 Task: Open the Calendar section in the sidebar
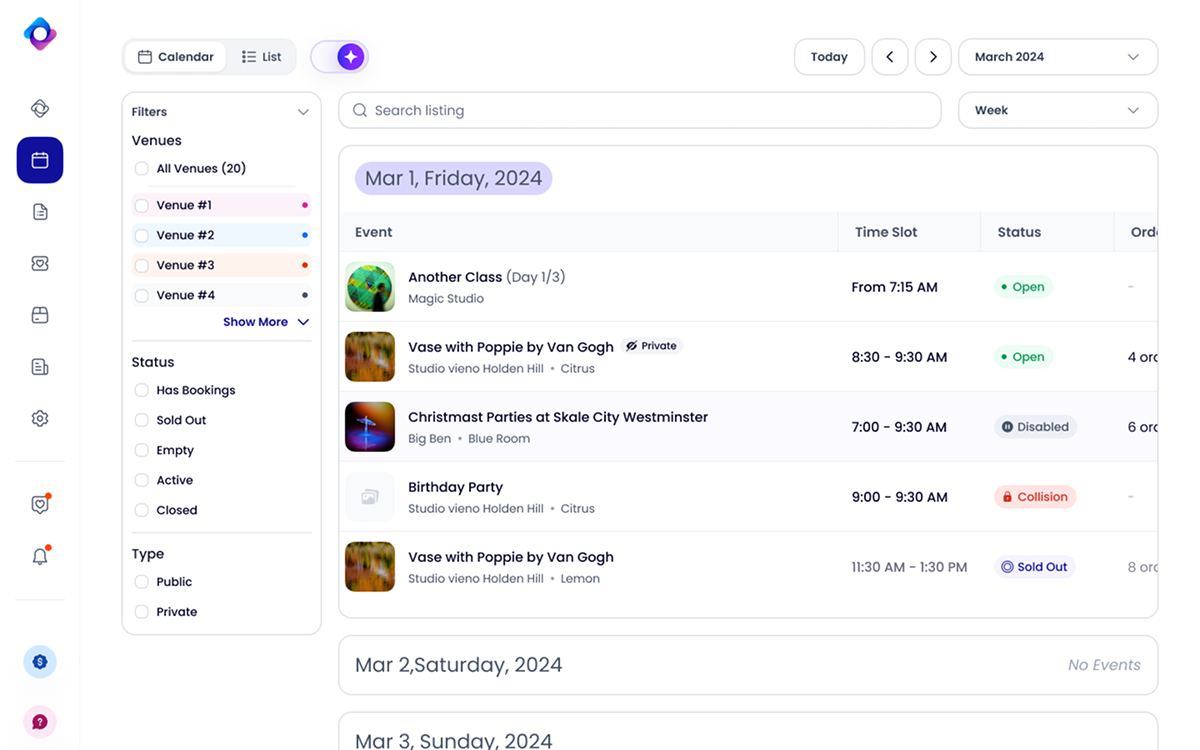tap(39, 160)
